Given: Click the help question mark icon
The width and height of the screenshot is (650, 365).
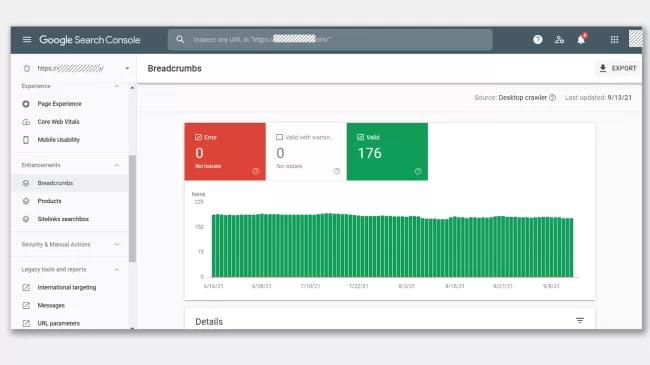Looking at the screenshot, I should click(538, 40).
